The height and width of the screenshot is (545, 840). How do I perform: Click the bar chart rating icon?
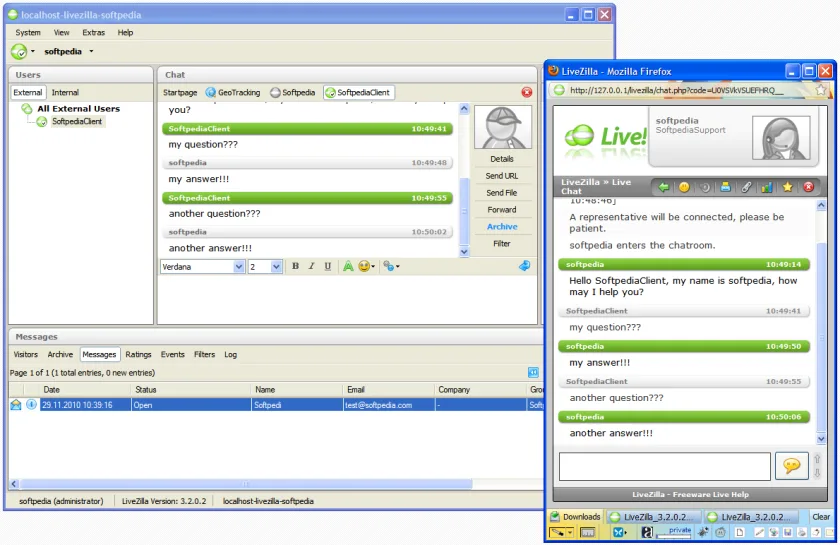[x=767, y=187]
